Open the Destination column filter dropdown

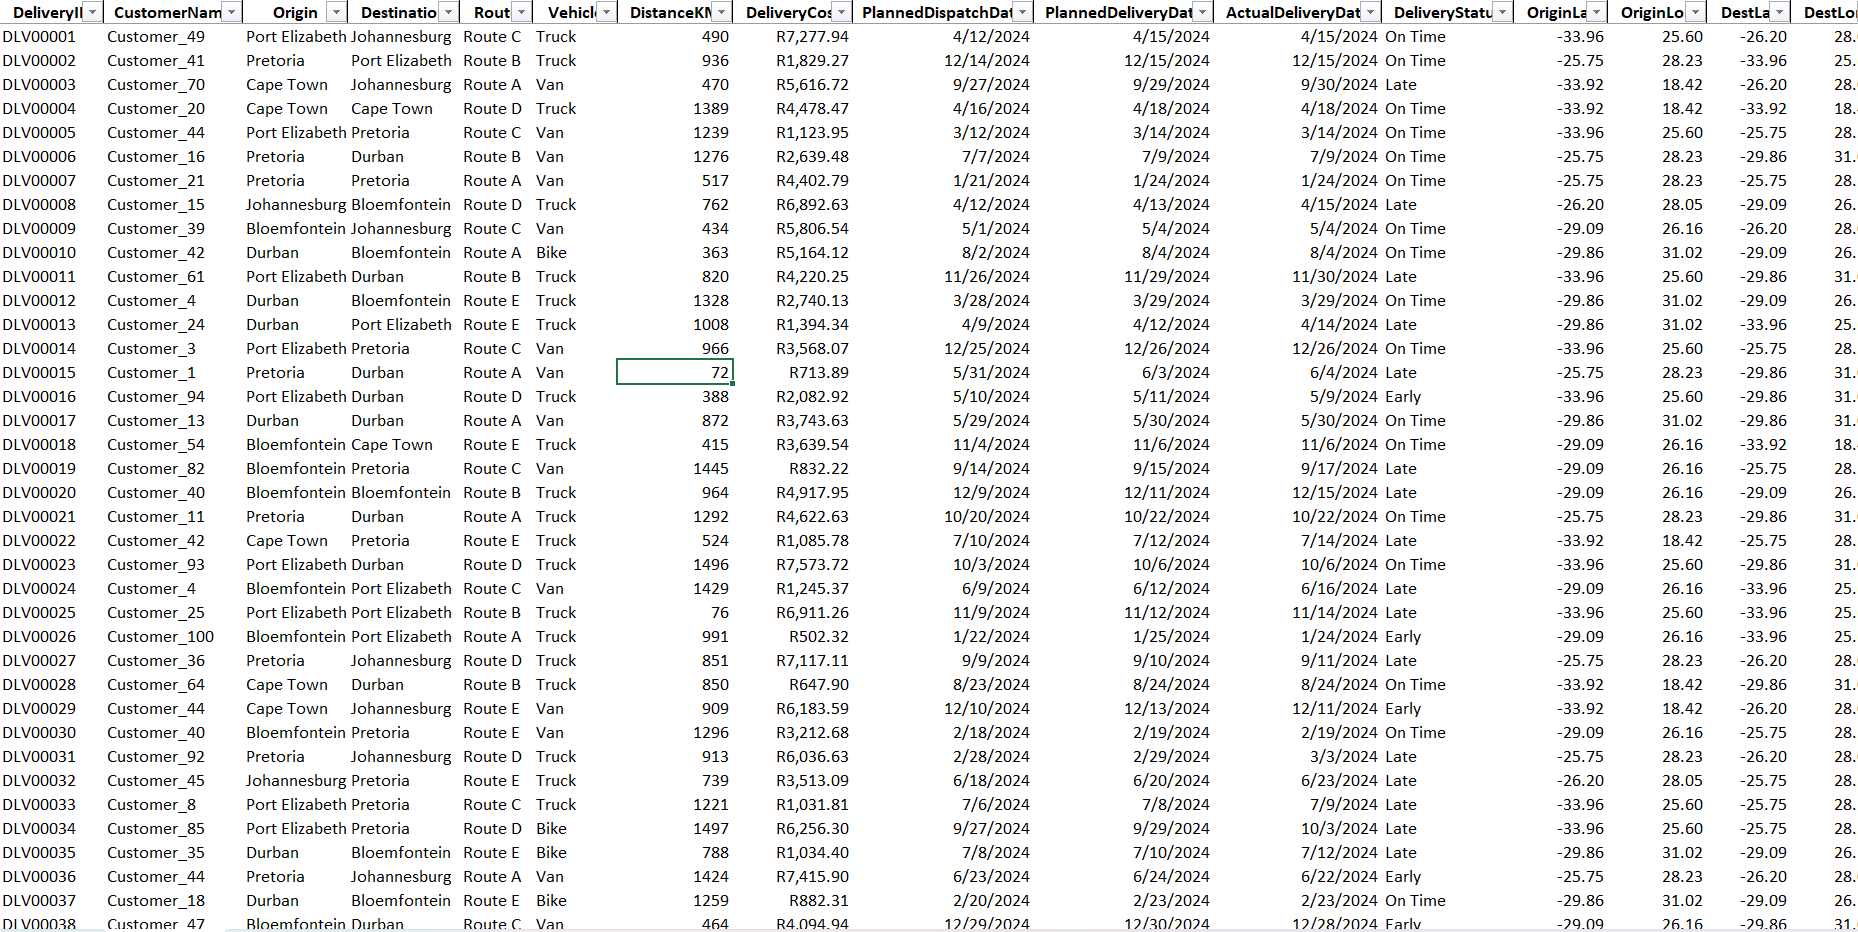(x=448, y=12)
